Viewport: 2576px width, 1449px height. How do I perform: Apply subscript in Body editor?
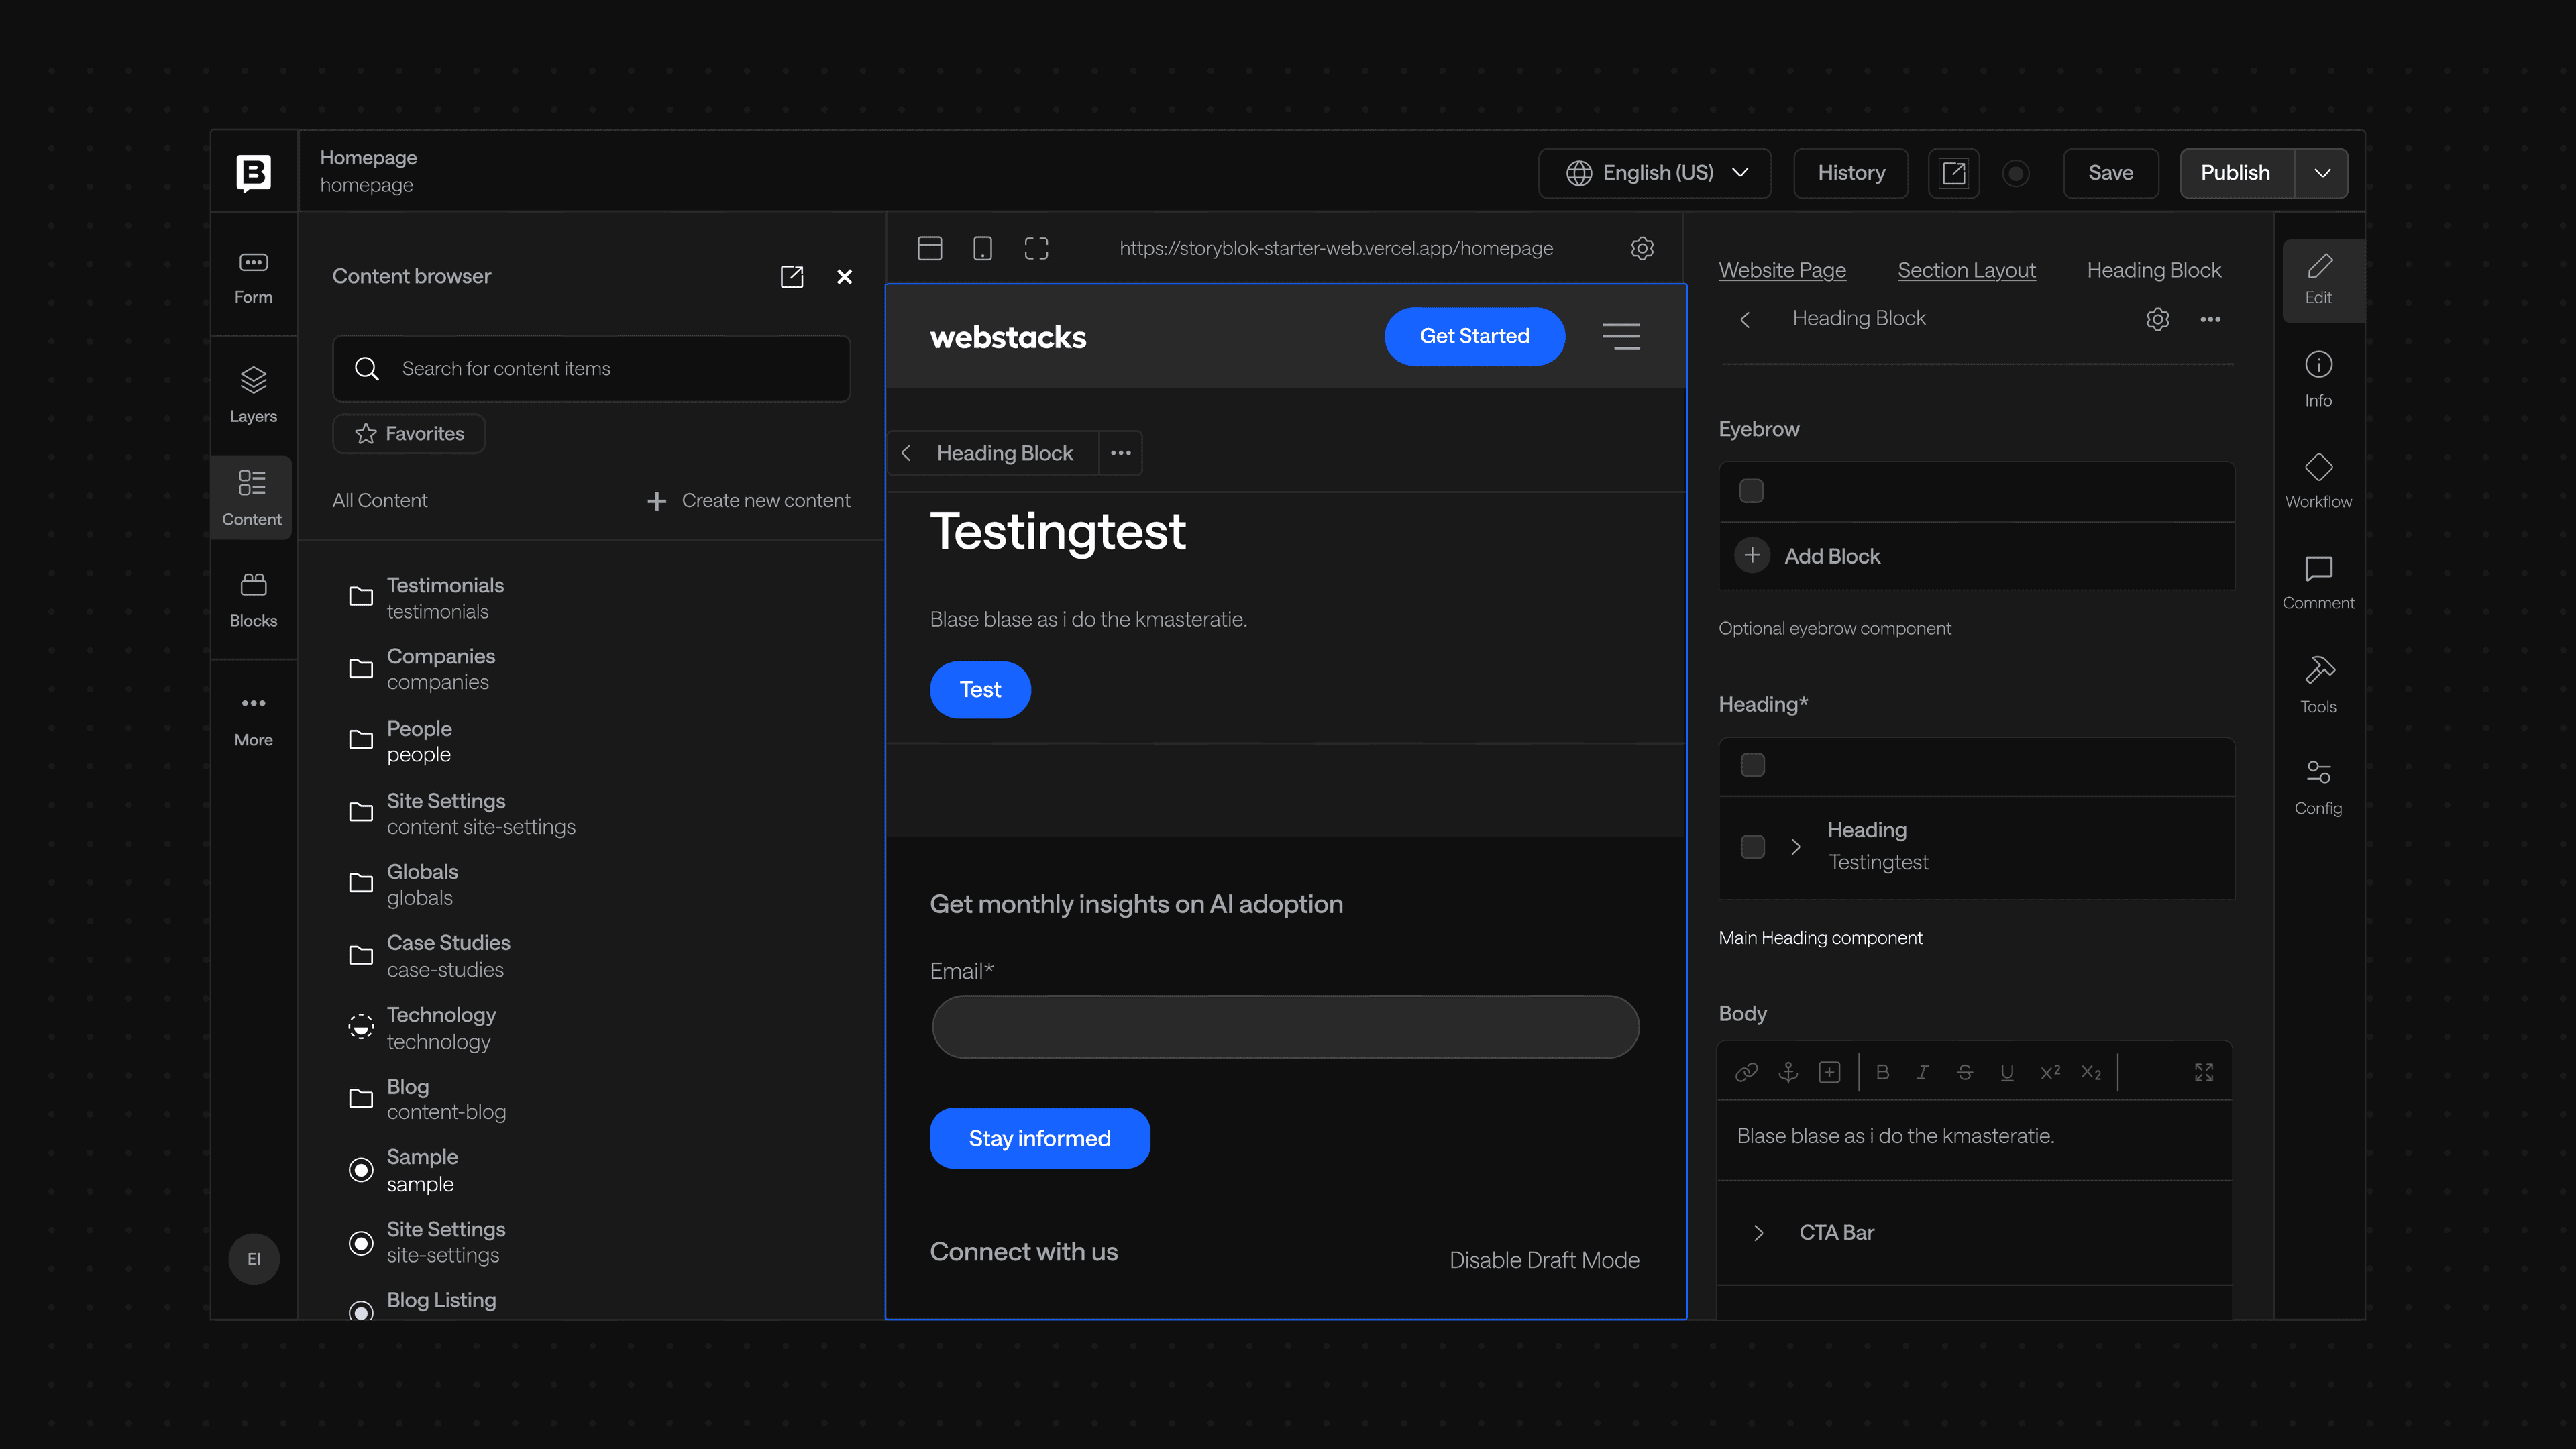pos(2091,1072)
